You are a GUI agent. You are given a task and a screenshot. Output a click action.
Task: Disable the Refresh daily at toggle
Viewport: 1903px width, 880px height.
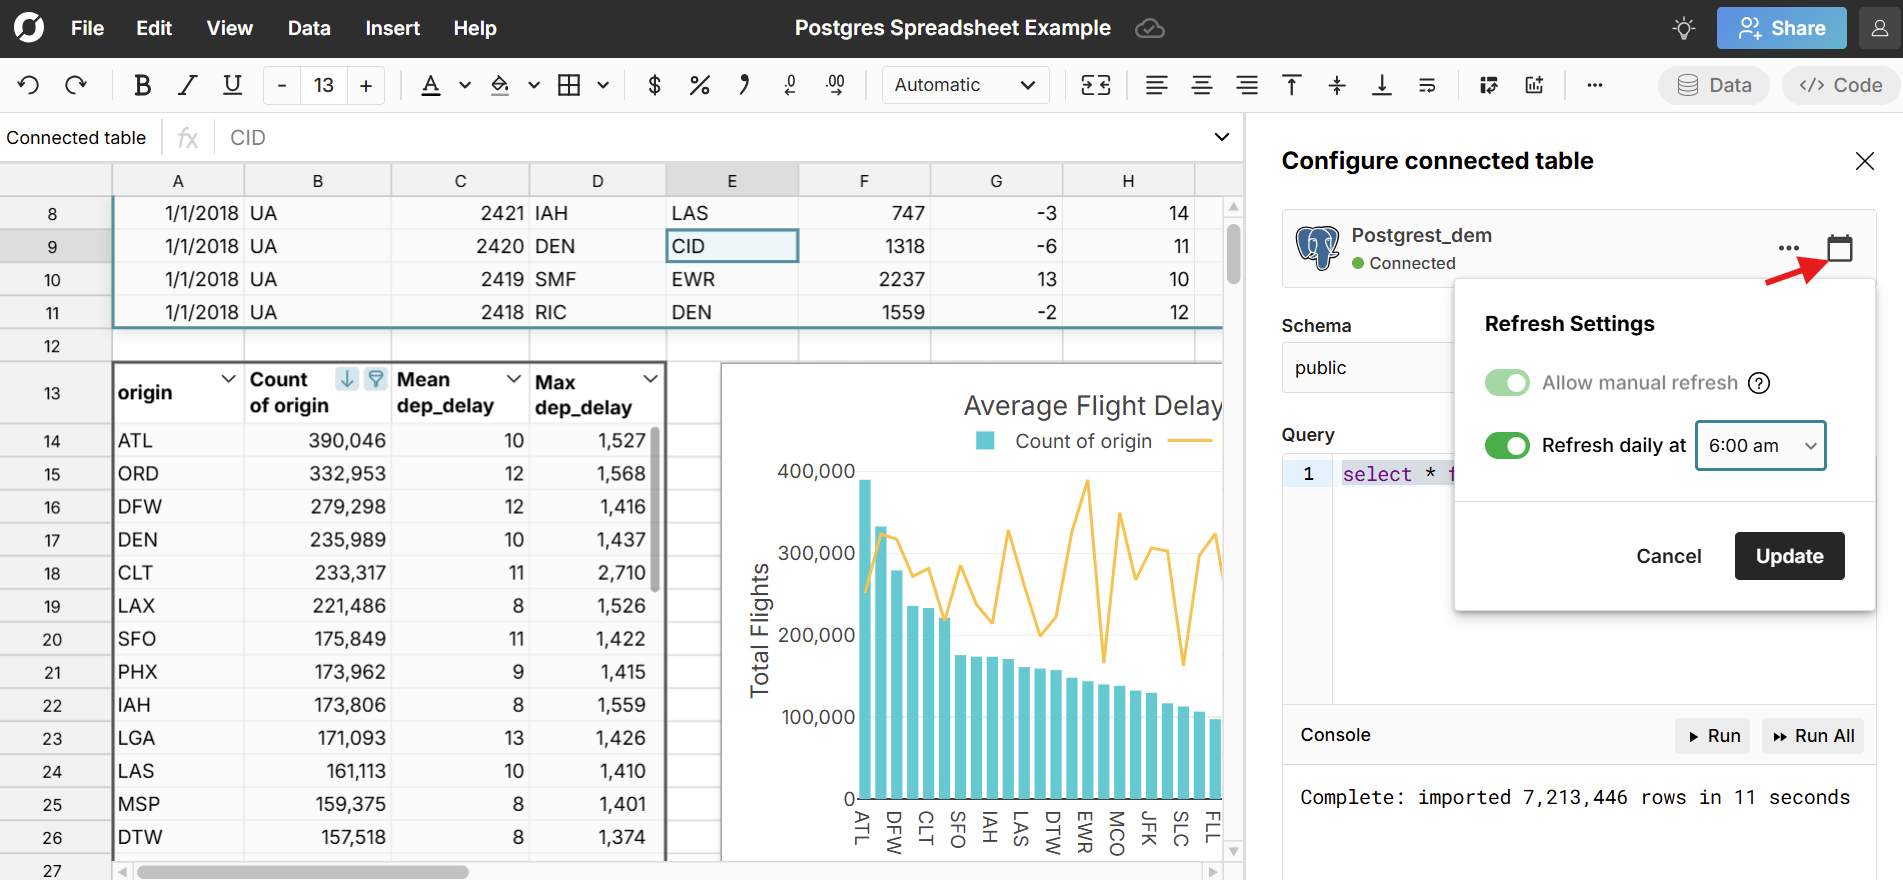click(x=1507, y=445)
